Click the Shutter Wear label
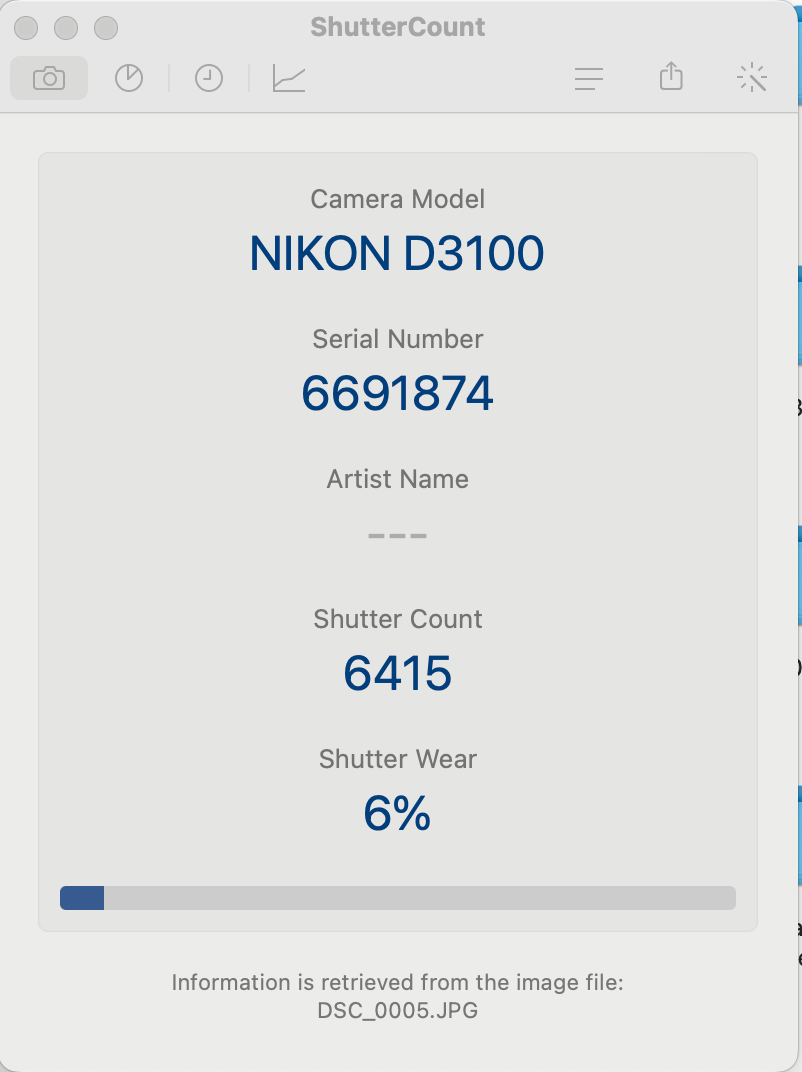The image size is (802, 1072). (x=397, y=759)
